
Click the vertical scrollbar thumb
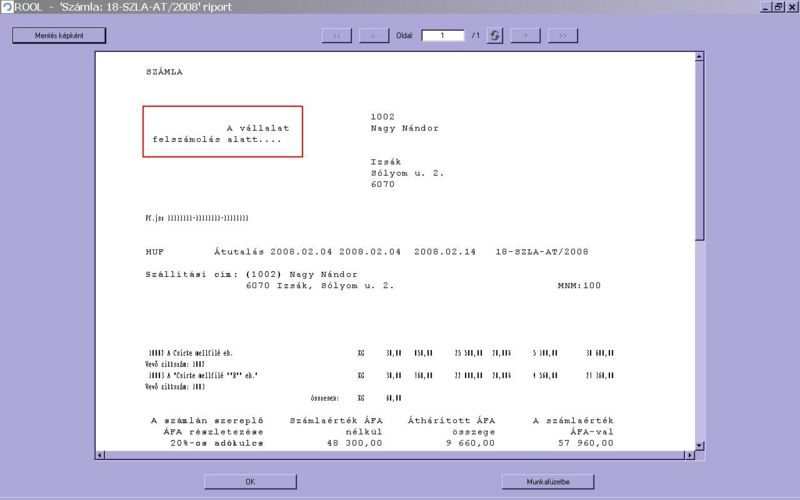tap(699, 150)
